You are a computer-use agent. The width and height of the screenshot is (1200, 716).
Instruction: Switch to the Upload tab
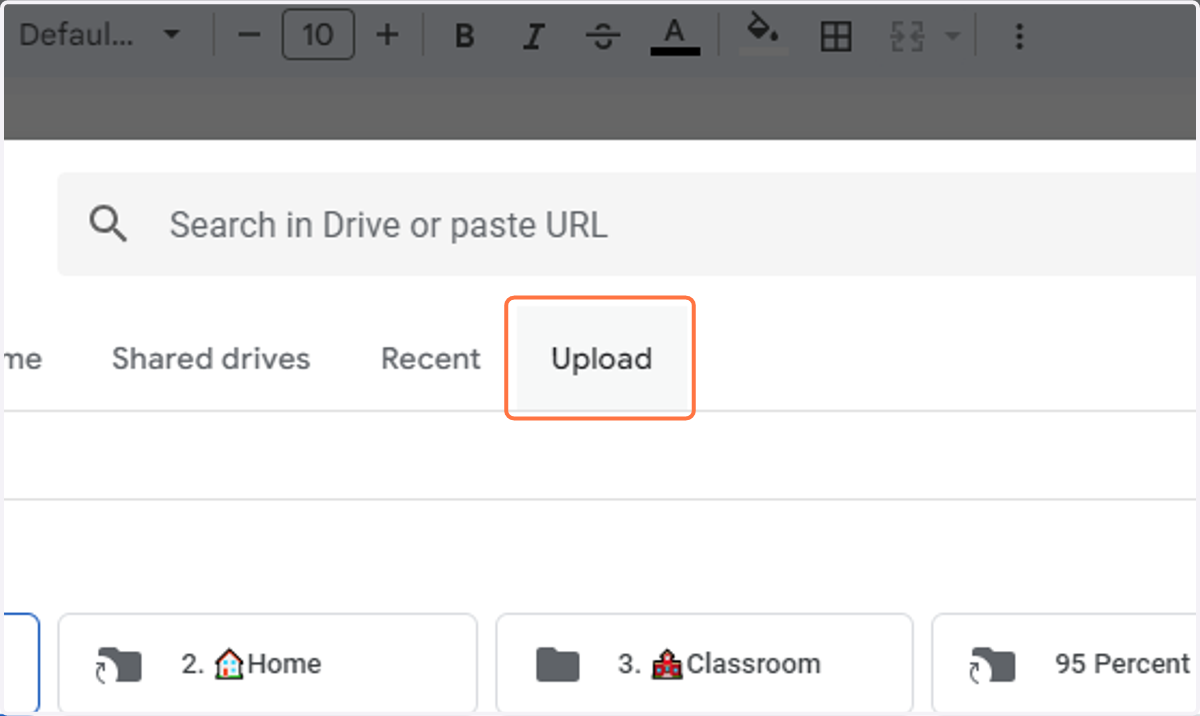pos(601,358)
